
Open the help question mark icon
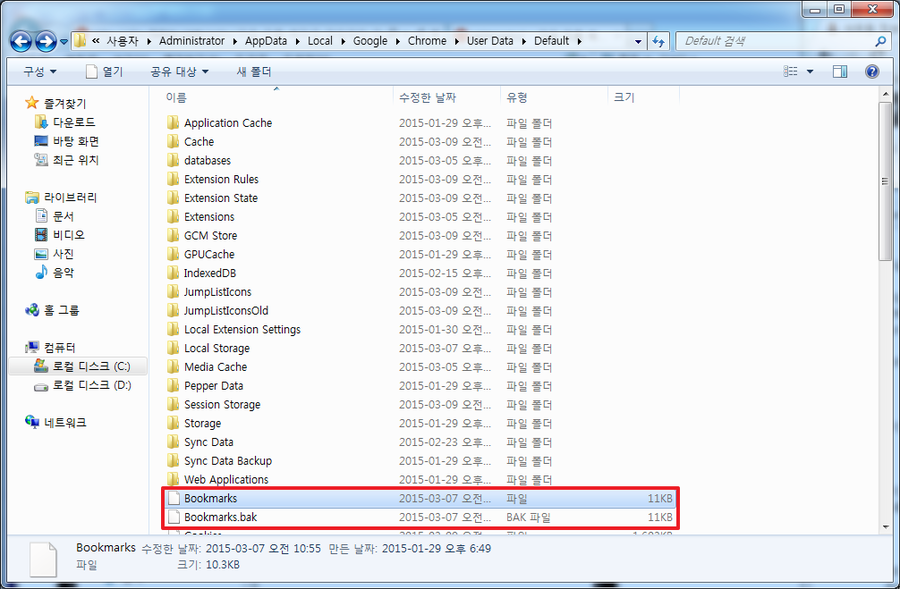click(x=872, y=72)
